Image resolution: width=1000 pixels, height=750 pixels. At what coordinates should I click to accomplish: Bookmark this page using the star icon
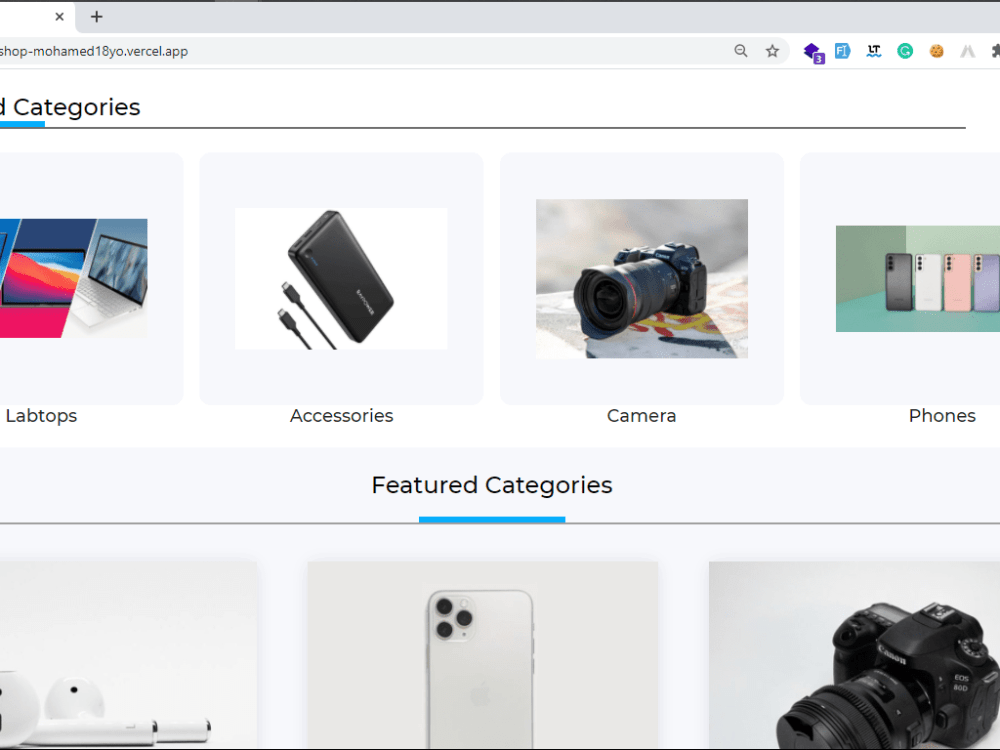772,51
